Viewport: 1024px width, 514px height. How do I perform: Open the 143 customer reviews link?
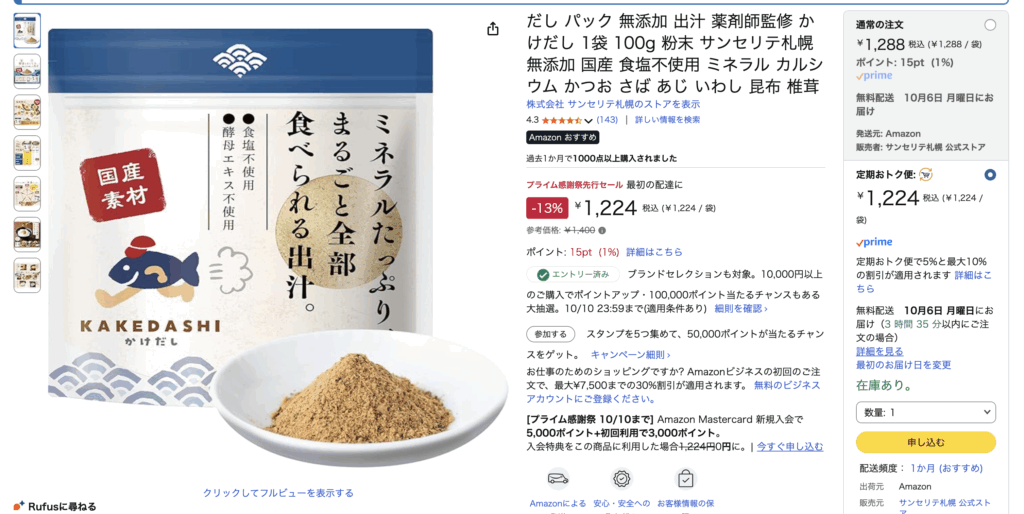(x=607, y=120)
